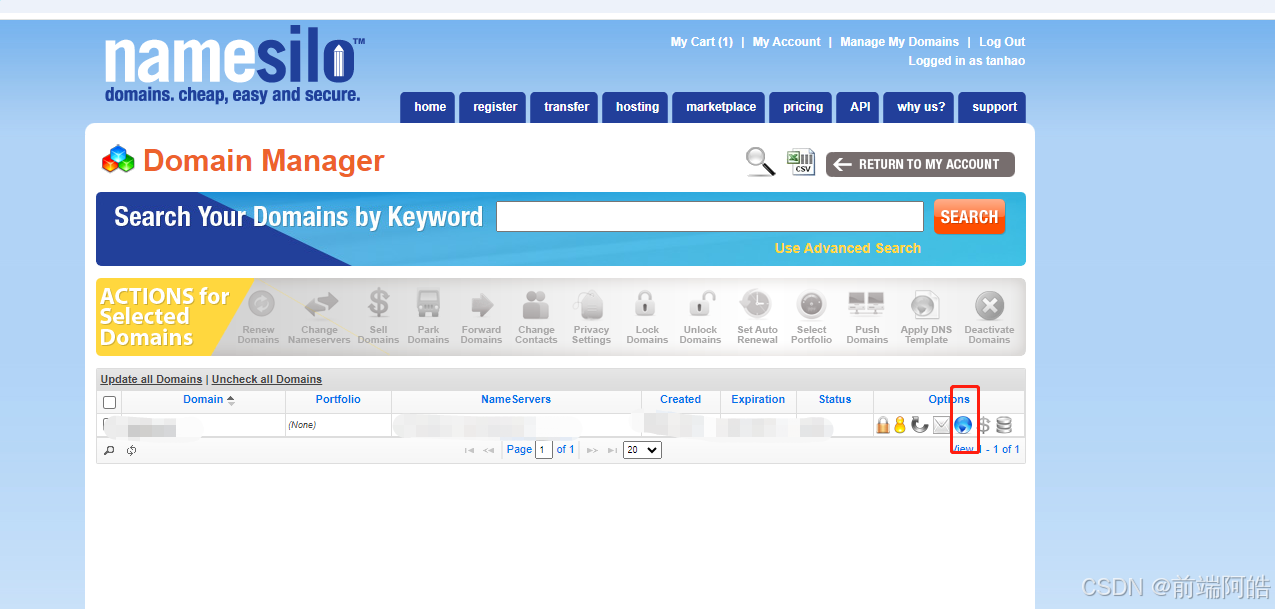Click the Renew Domains action icon
This screenshot has width=1275, height=609.
pyautogui.click(x=260, y=304)
